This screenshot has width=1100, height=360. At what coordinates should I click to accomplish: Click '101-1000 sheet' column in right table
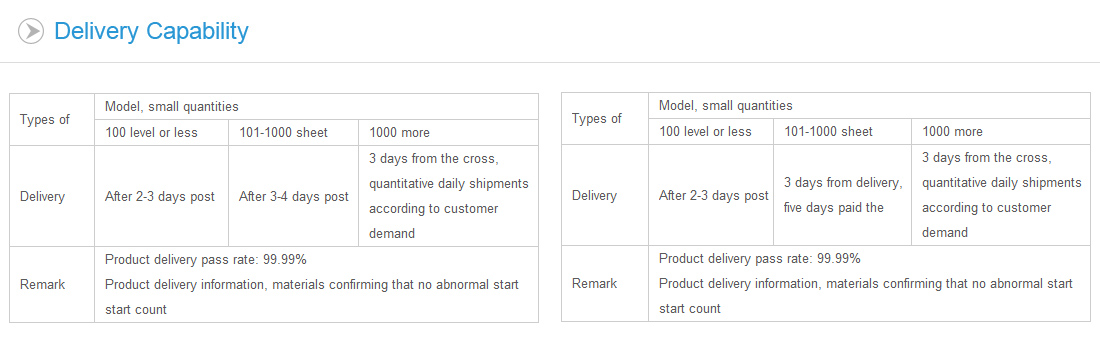(843, 132)
